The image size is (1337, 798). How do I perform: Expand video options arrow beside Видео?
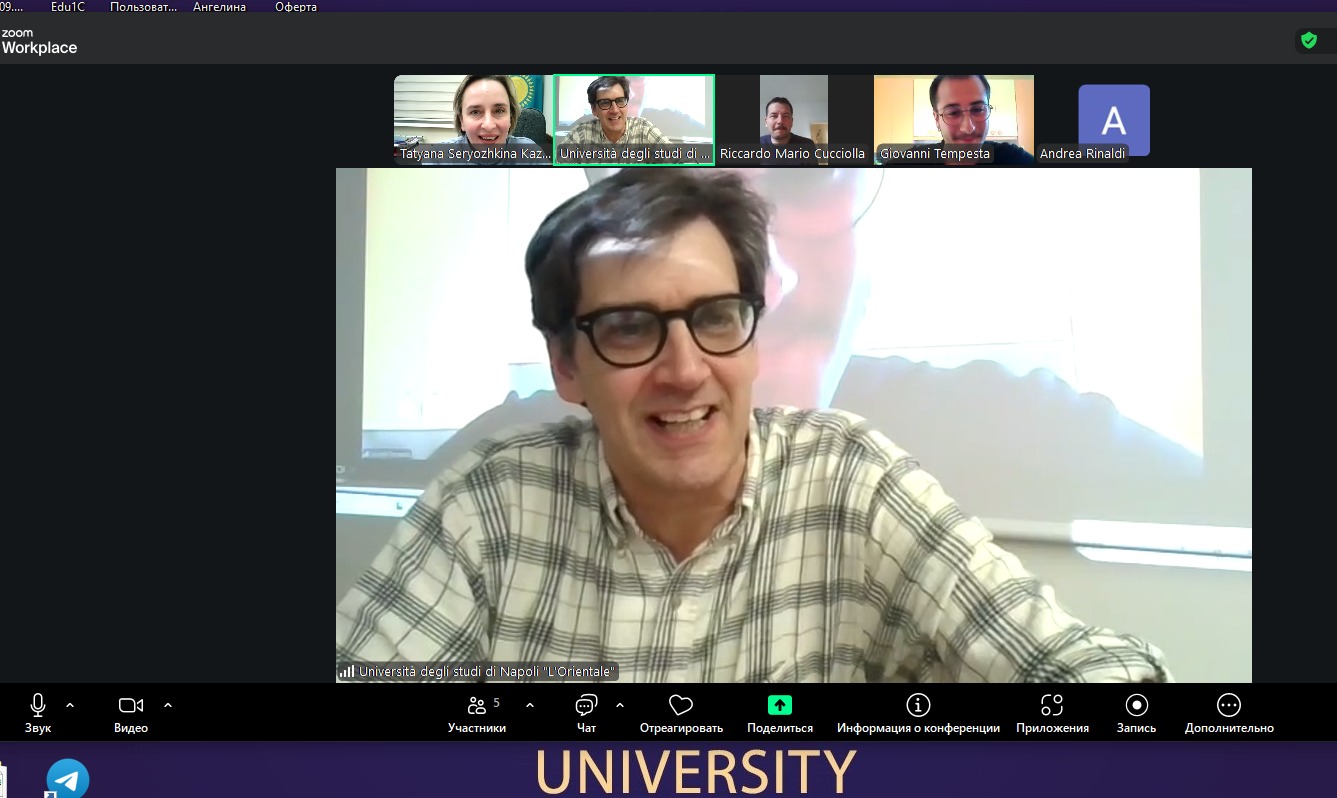click(168, 705)
